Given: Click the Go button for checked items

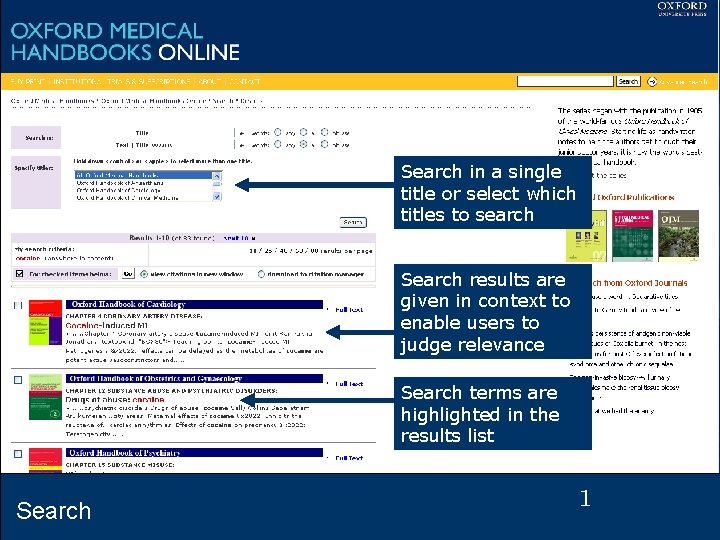Looking at the screenshot, I should pyautogui.click(x=128, y=274).
